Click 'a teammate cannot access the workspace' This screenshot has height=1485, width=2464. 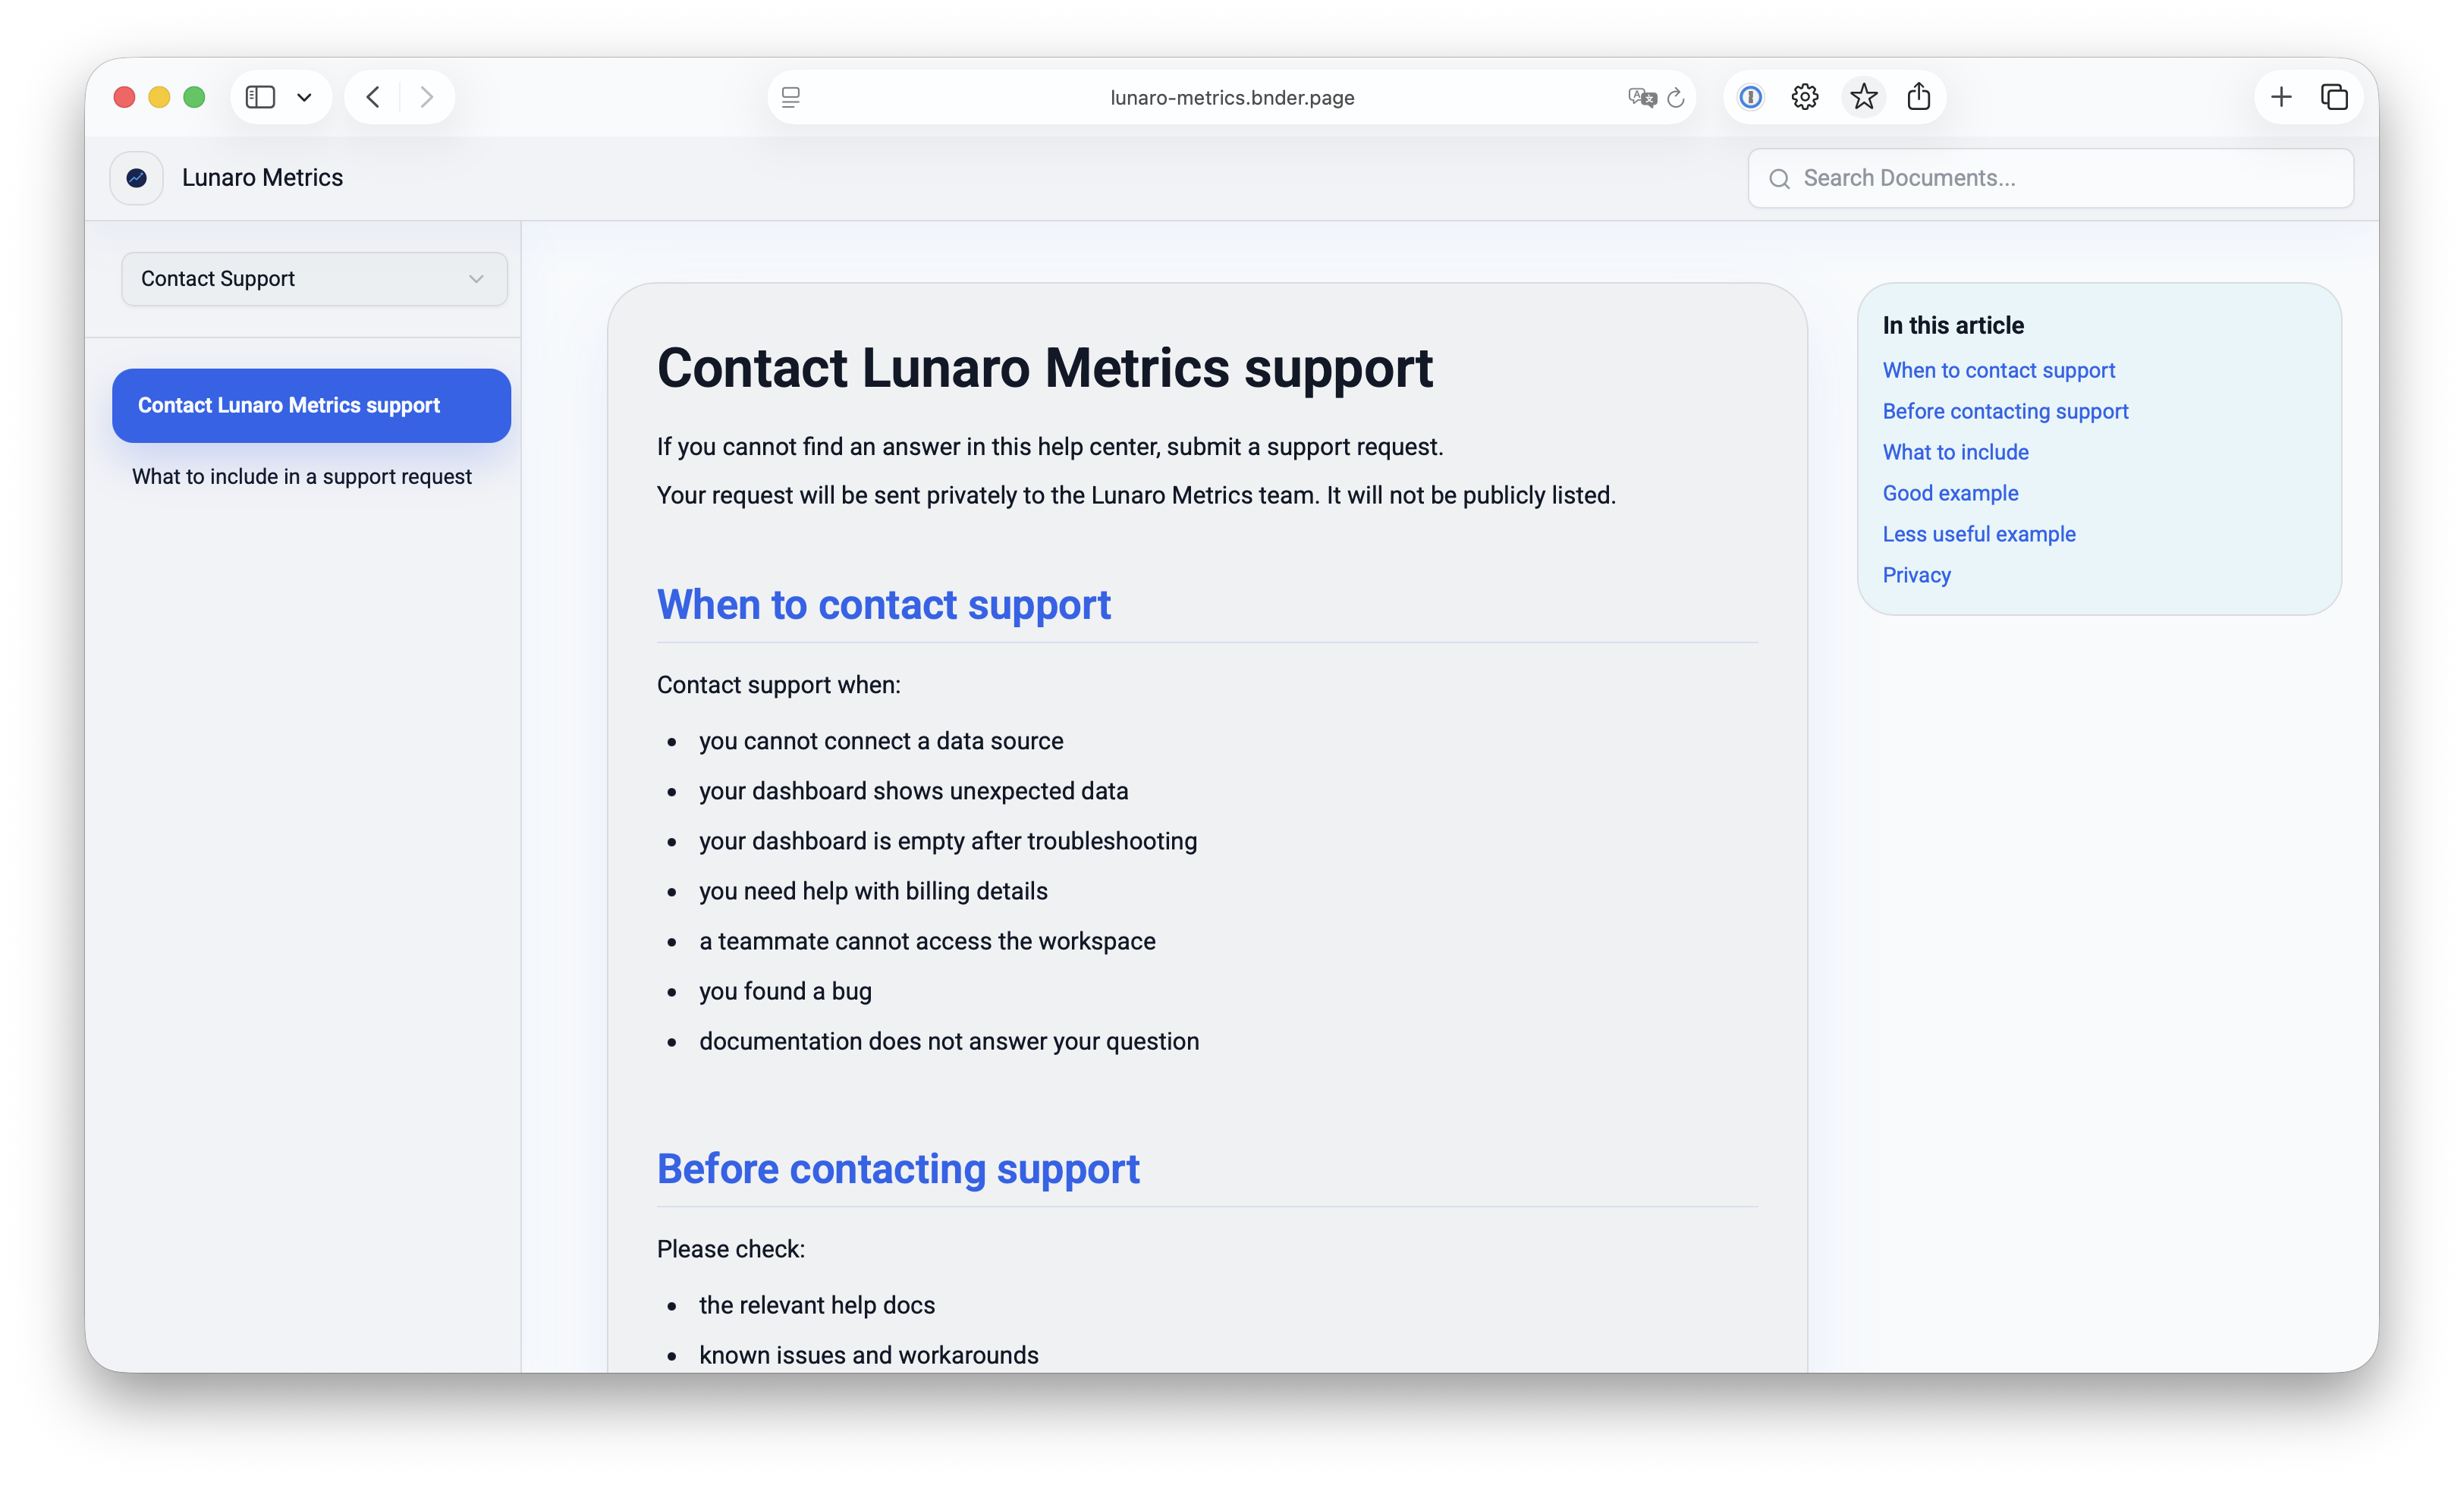(927, 942)
